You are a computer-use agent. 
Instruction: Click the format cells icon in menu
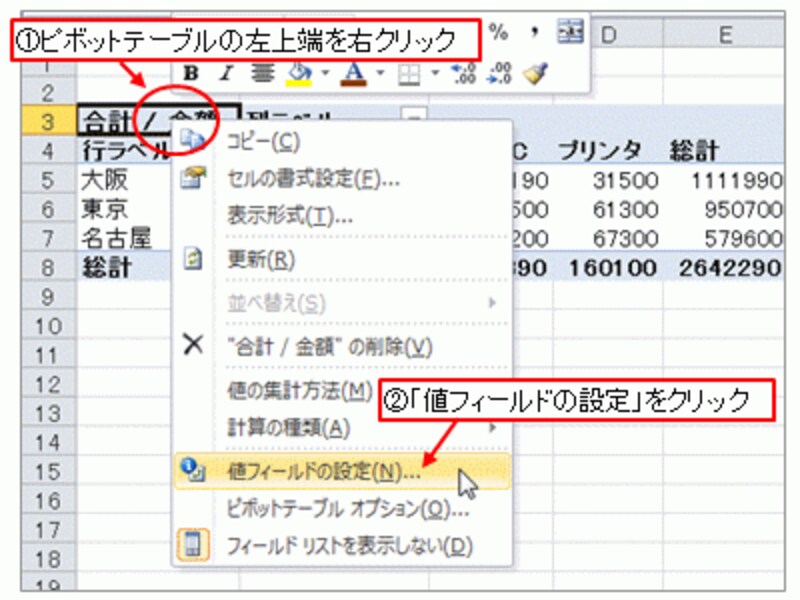tap(194, 178)
